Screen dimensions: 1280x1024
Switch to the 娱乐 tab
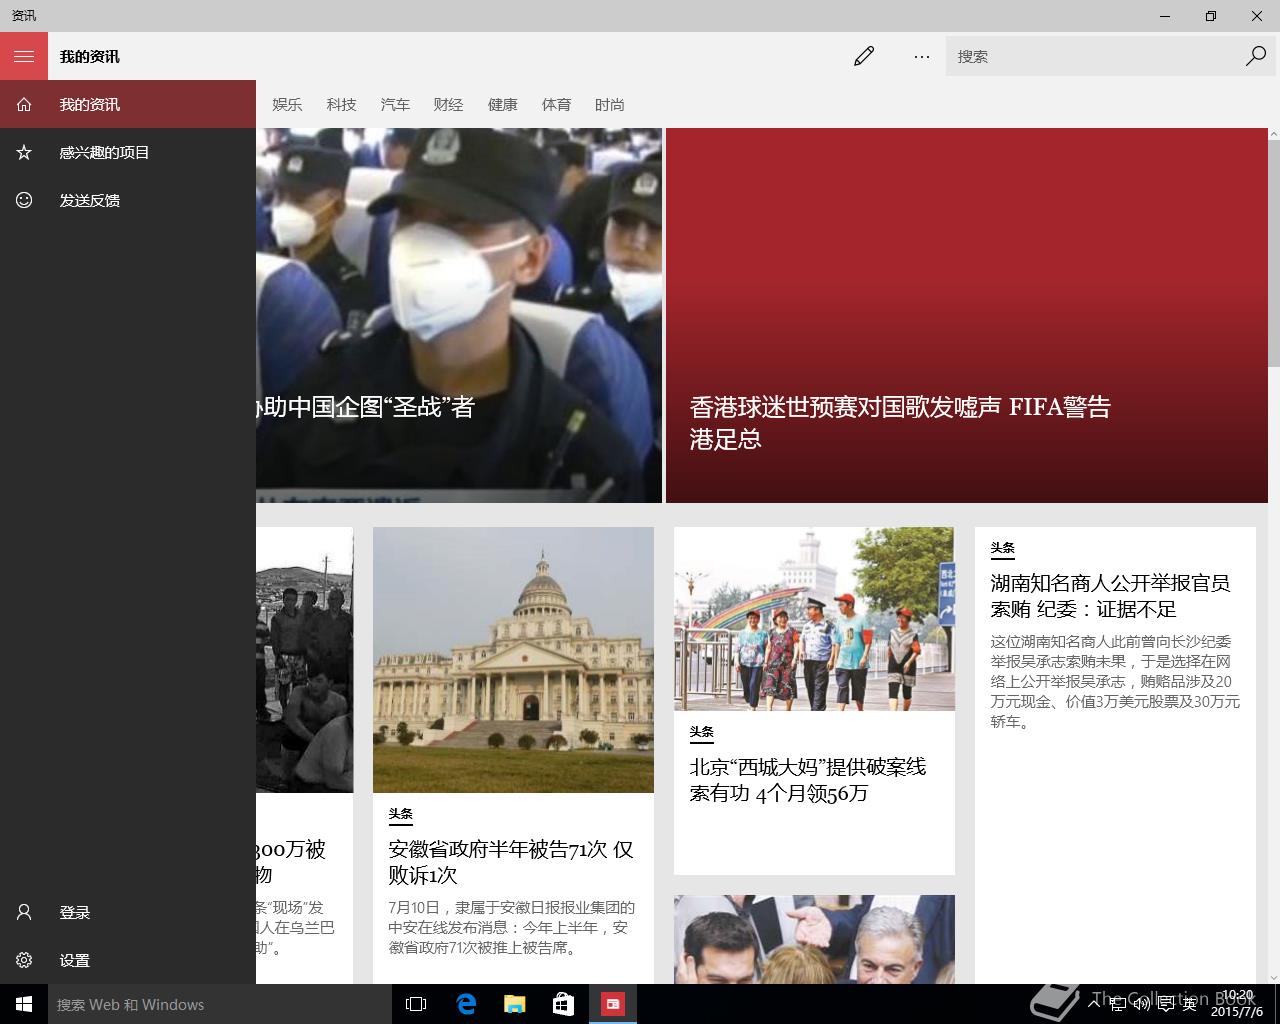(x=287, y=104)
